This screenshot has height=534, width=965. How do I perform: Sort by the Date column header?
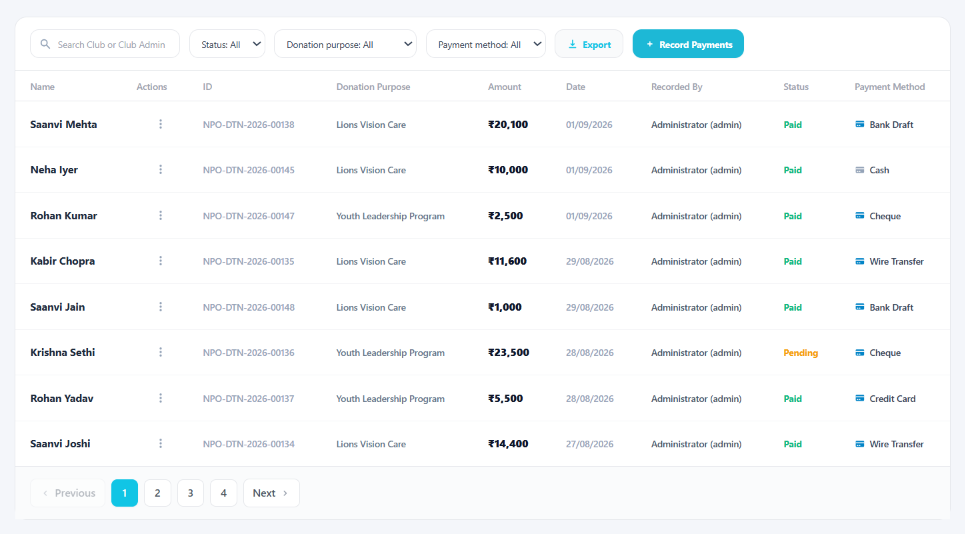tap(575, 87)
